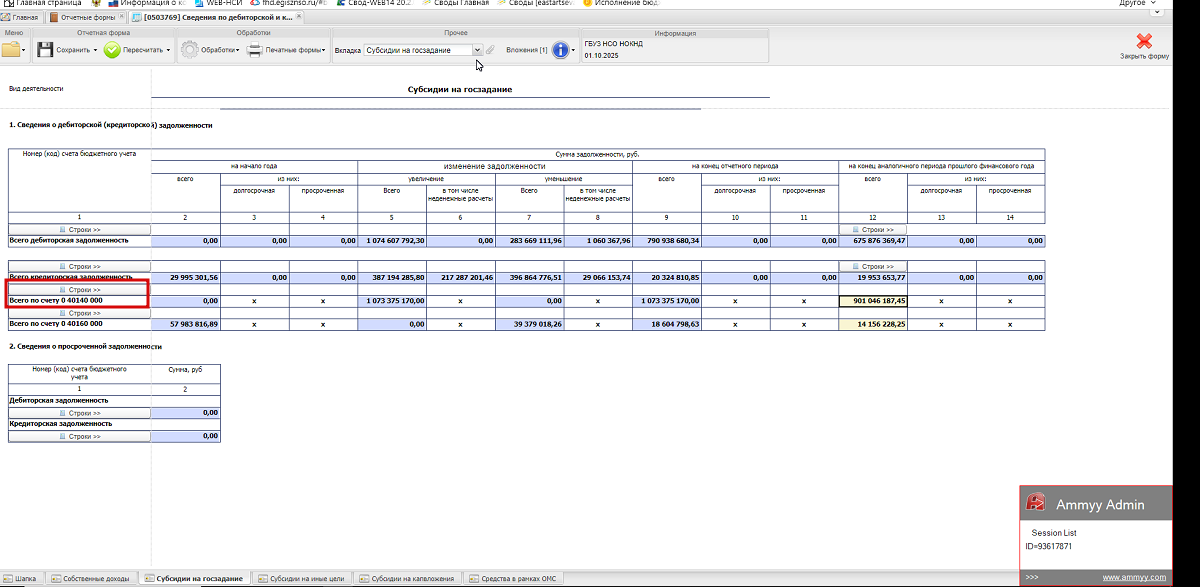Select cell 1 073 375 170,00 in column 5
Viewport: 1200px width, 587px height.
click(392, 300)
